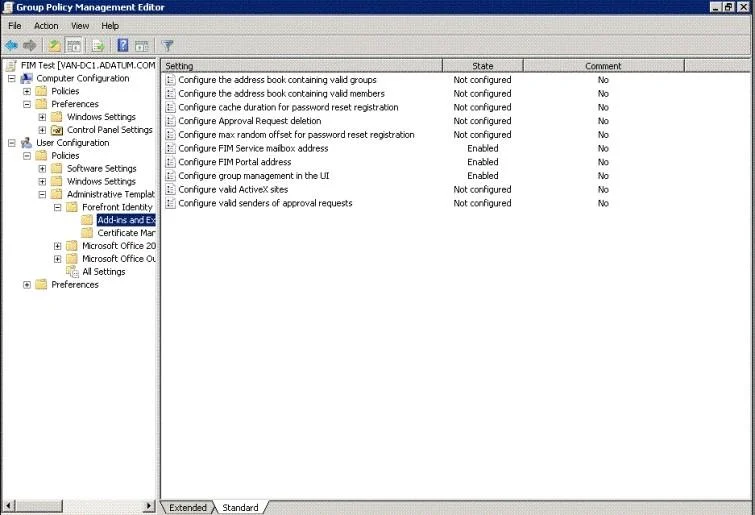Open the View menu
This screenshot has width=755, height=515.
click(x=80, y=26)
